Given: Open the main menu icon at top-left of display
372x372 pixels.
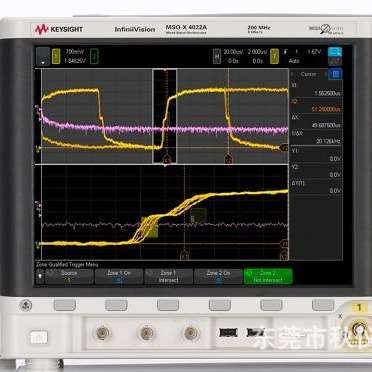Looking at the screenshot, I should (43, 56).
